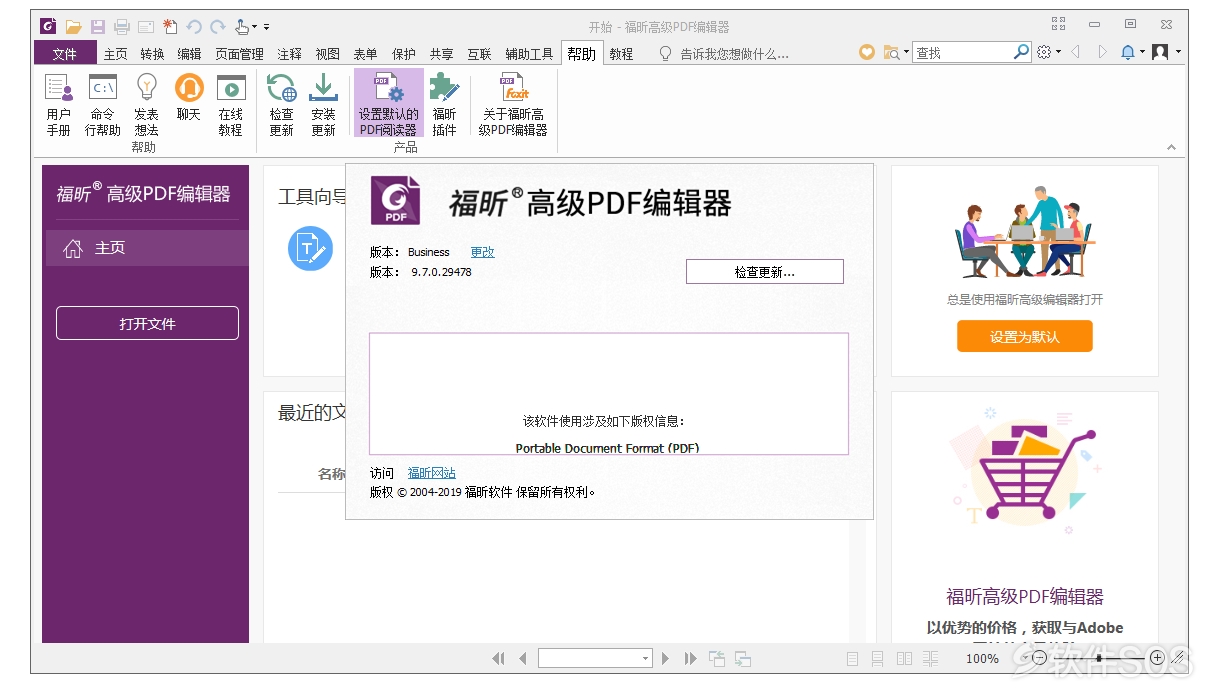Click the zoom slider handle in status bar
Screen dimensions: 1211x690
click(x=1099, y=658)
